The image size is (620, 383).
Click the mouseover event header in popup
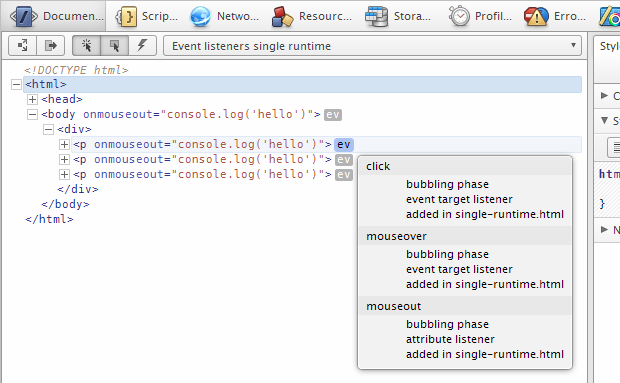465,236
